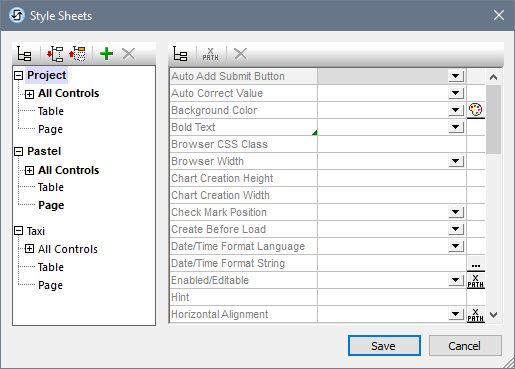Click the XPath icon in properties toolbar
The width and height of the screenshot is (515, 369).
pos(210,54)
